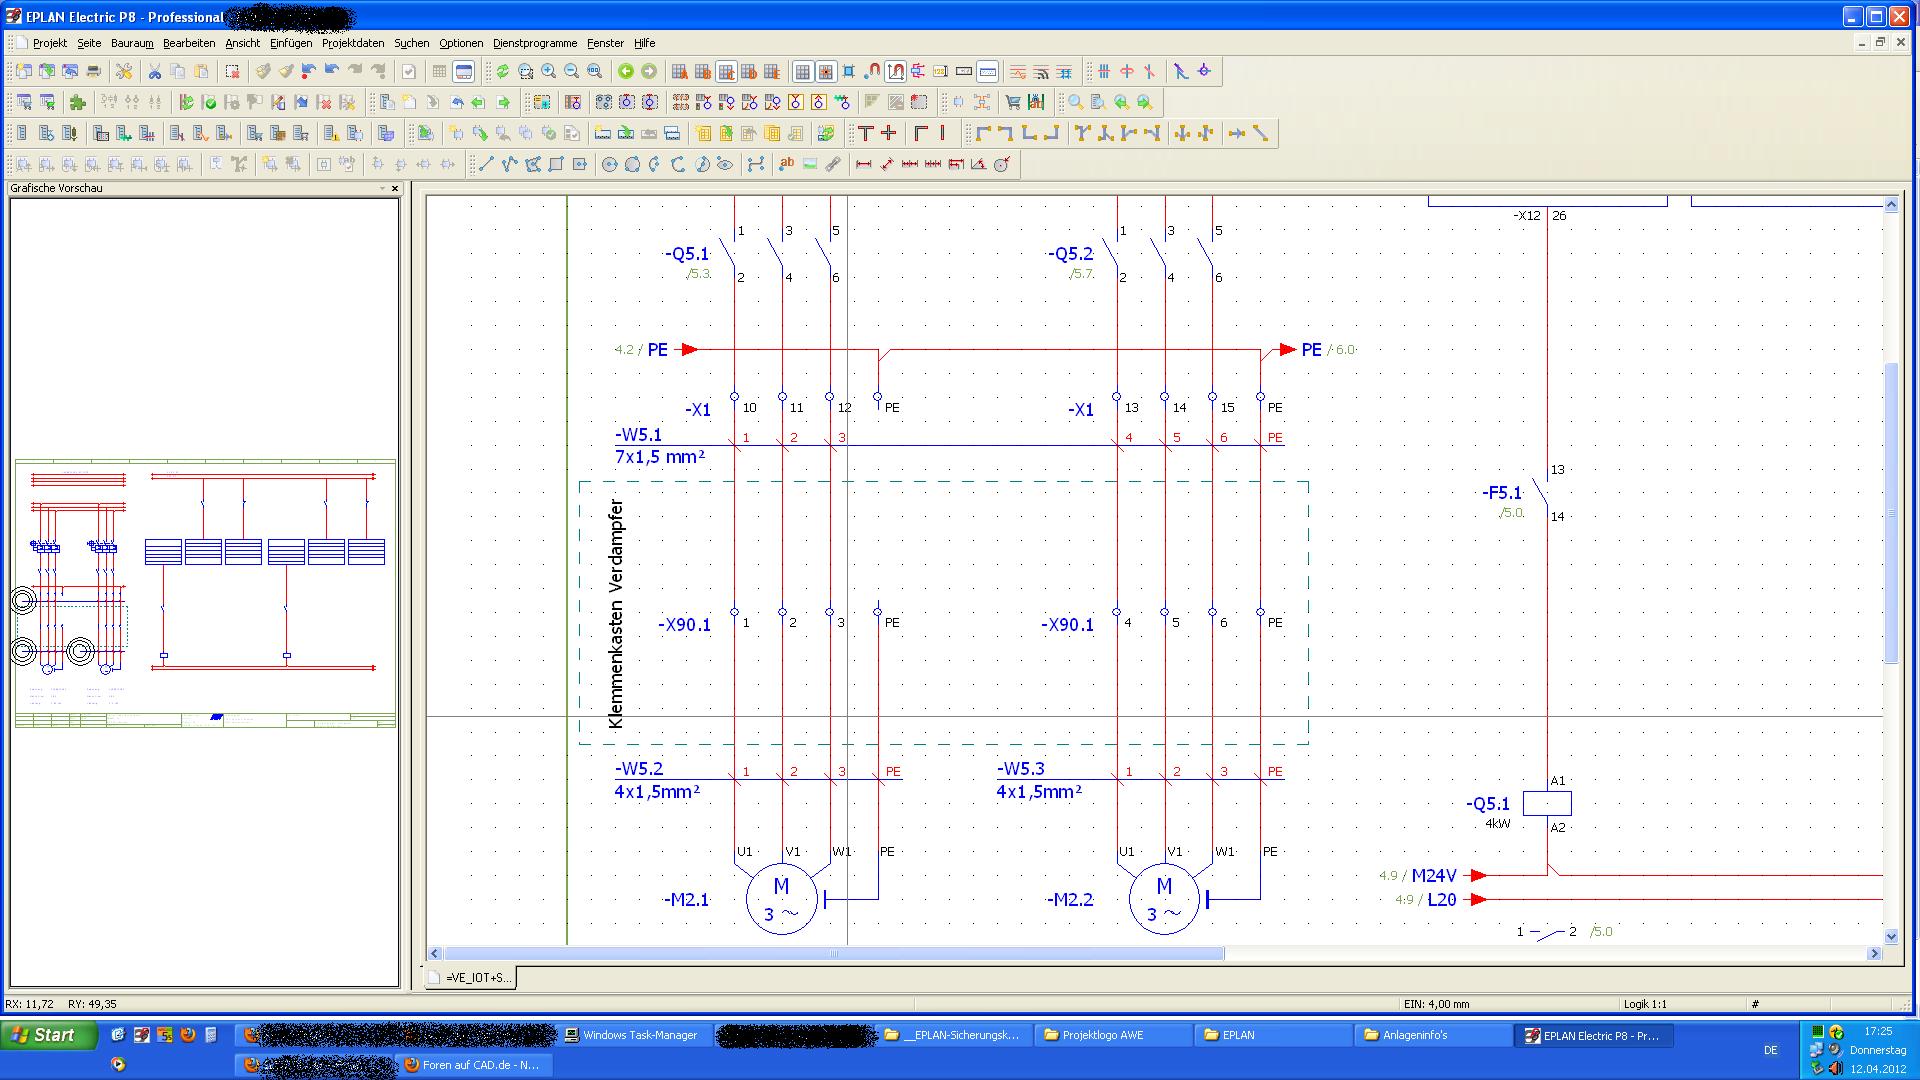
Task: Click the horizontal scrollbar thumb
Action: pyautogui.click(x=834, y=954)
